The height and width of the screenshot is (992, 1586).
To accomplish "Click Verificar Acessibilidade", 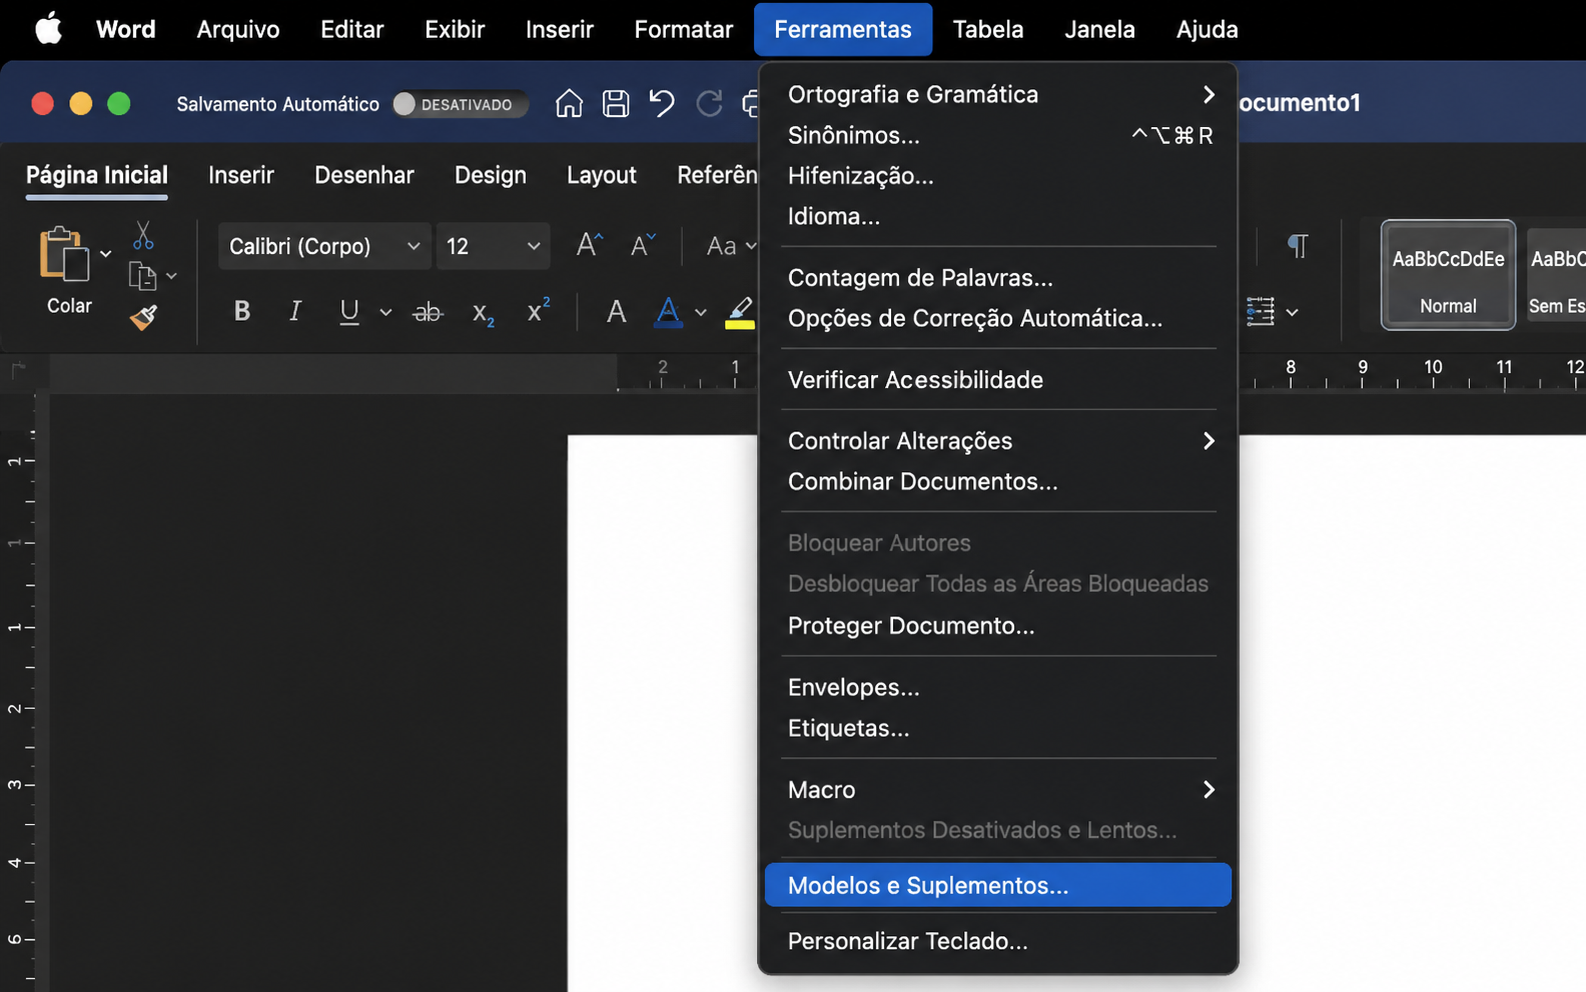I will [x=998, y=380].
